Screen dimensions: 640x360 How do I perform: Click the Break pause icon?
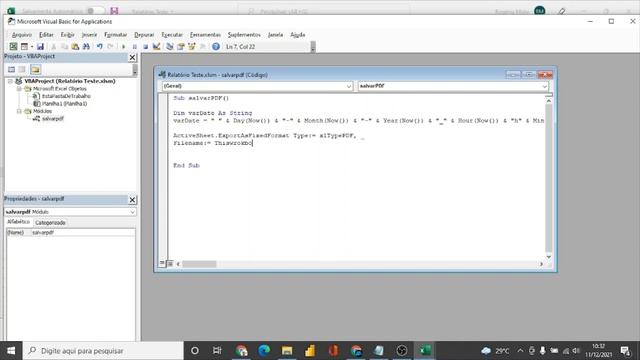coord(135,47)
